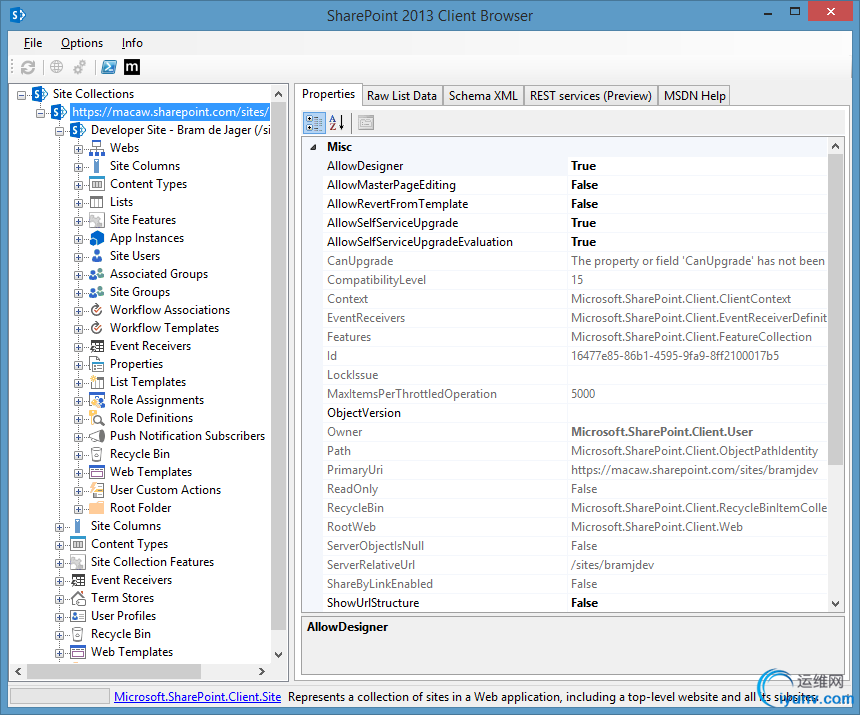Image resolution: width=860 pixels, height=715 pixels.
Task: Click the MaxItemsPerThrottledOperation value 5000
Action: tap(582, 394)
